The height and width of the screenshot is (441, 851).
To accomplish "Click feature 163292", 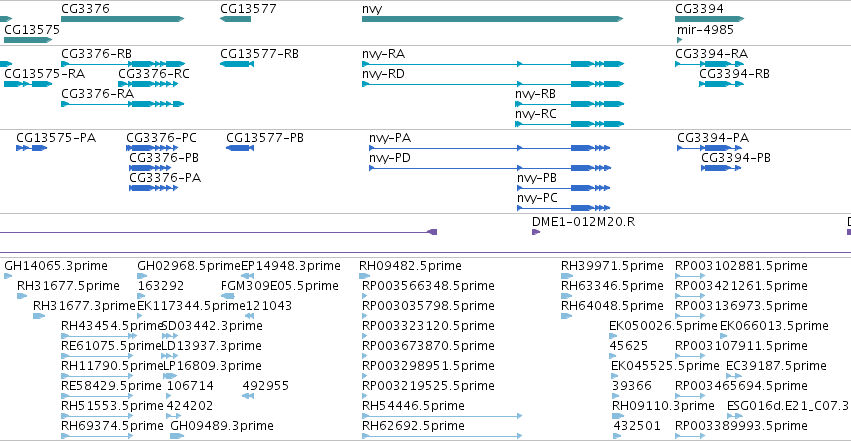I will point(141,296).
